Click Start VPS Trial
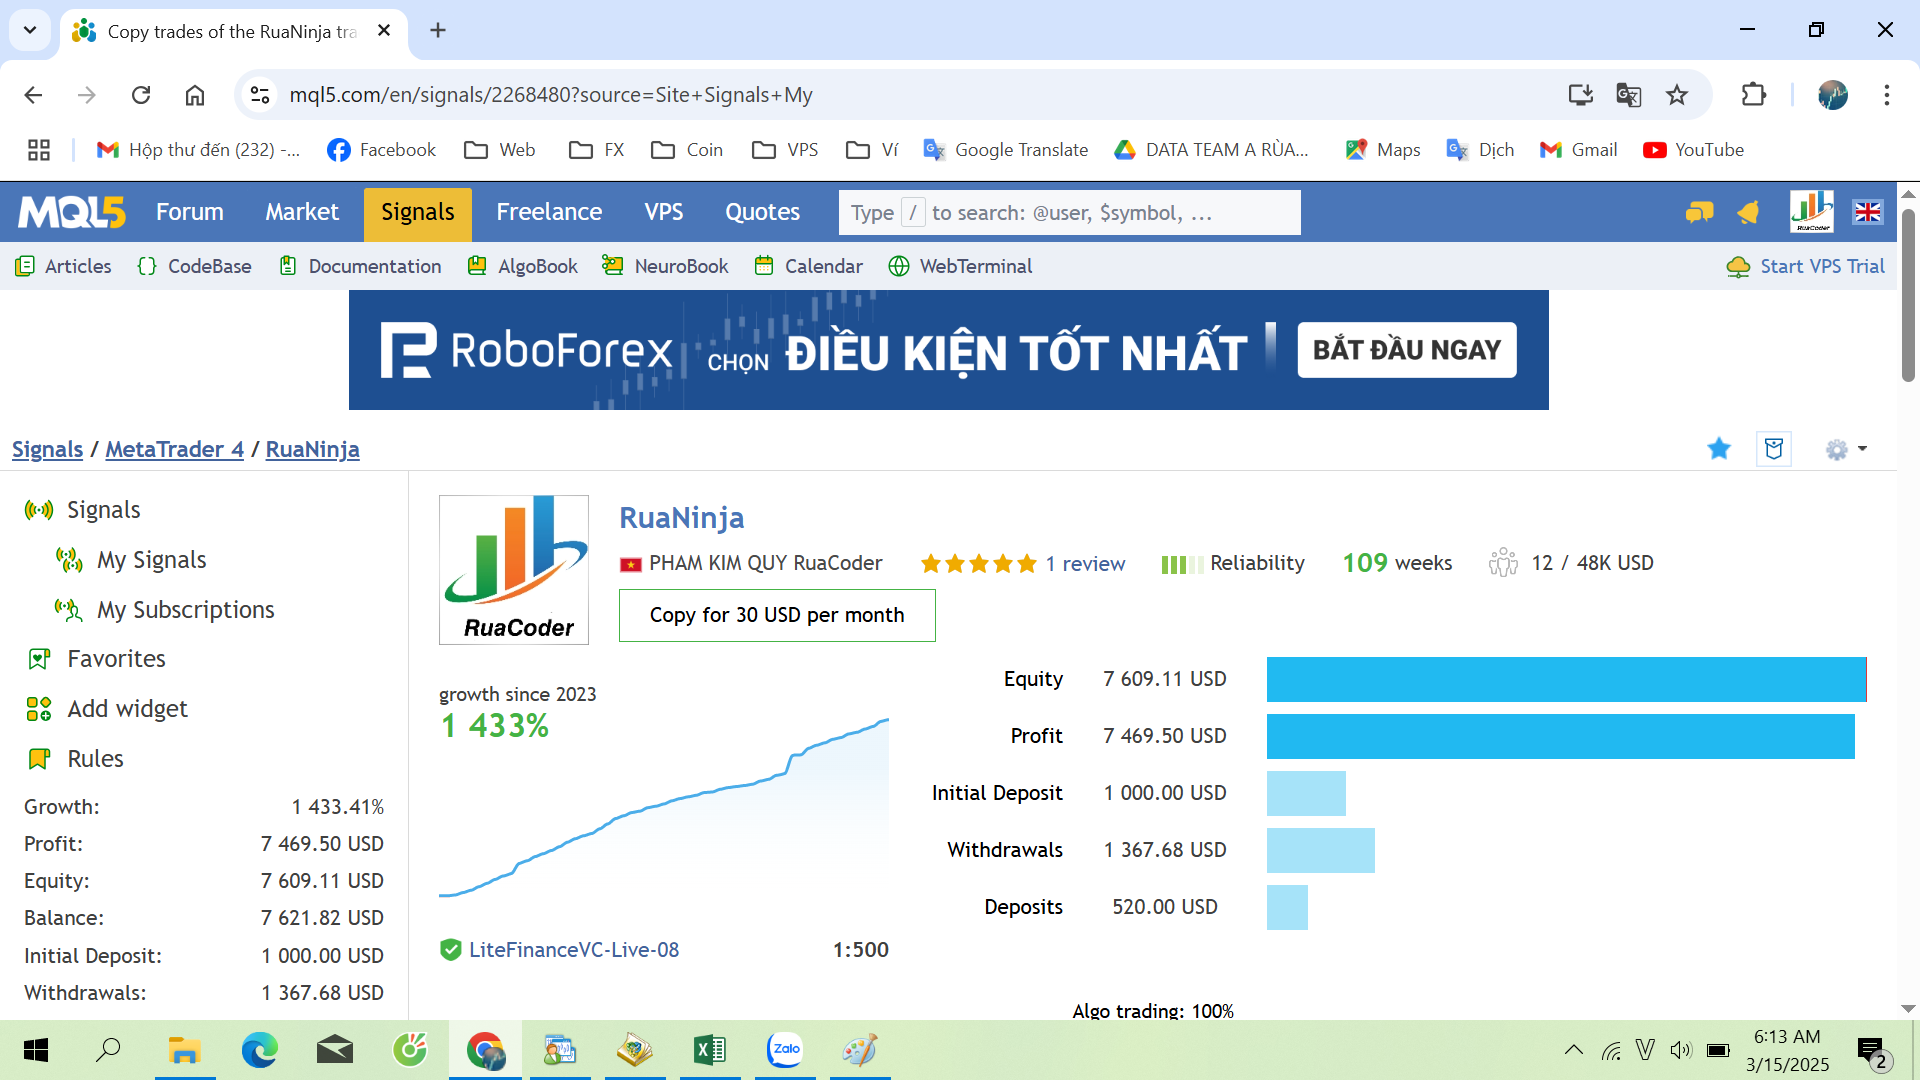The height and width of the screenshot is (1080, 1920). (1806, 266)
